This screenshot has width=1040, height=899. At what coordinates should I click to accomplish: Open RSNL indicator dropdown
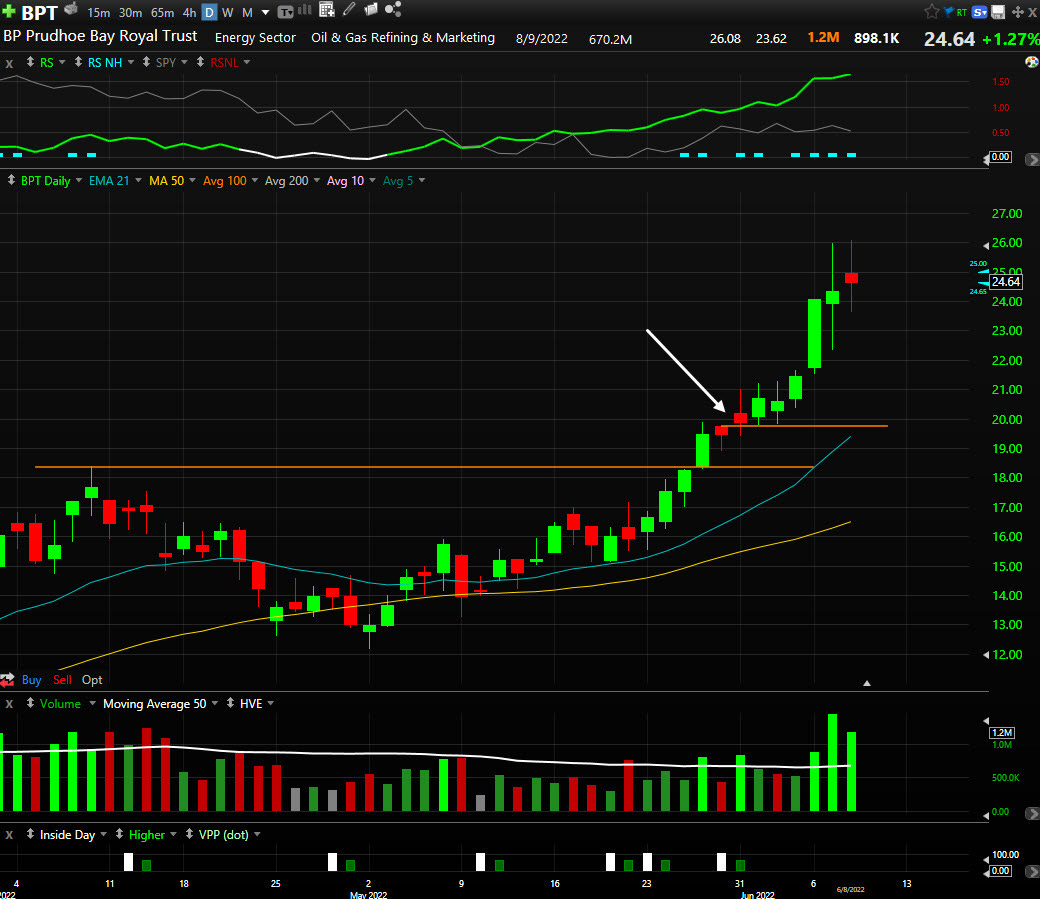(x=247, y=62)
